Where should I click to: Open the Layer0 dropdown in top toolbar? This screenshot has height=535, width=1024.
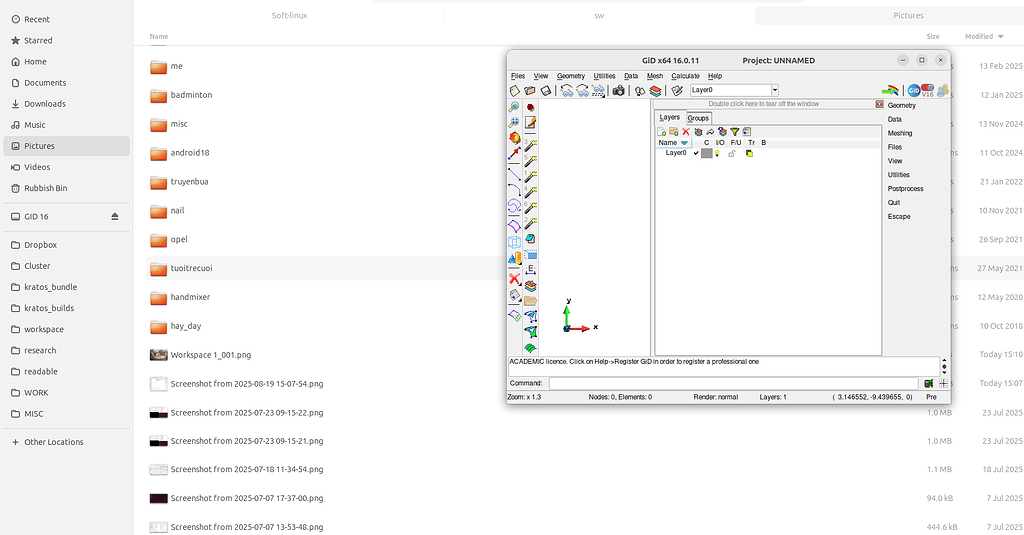click(775, 90)
